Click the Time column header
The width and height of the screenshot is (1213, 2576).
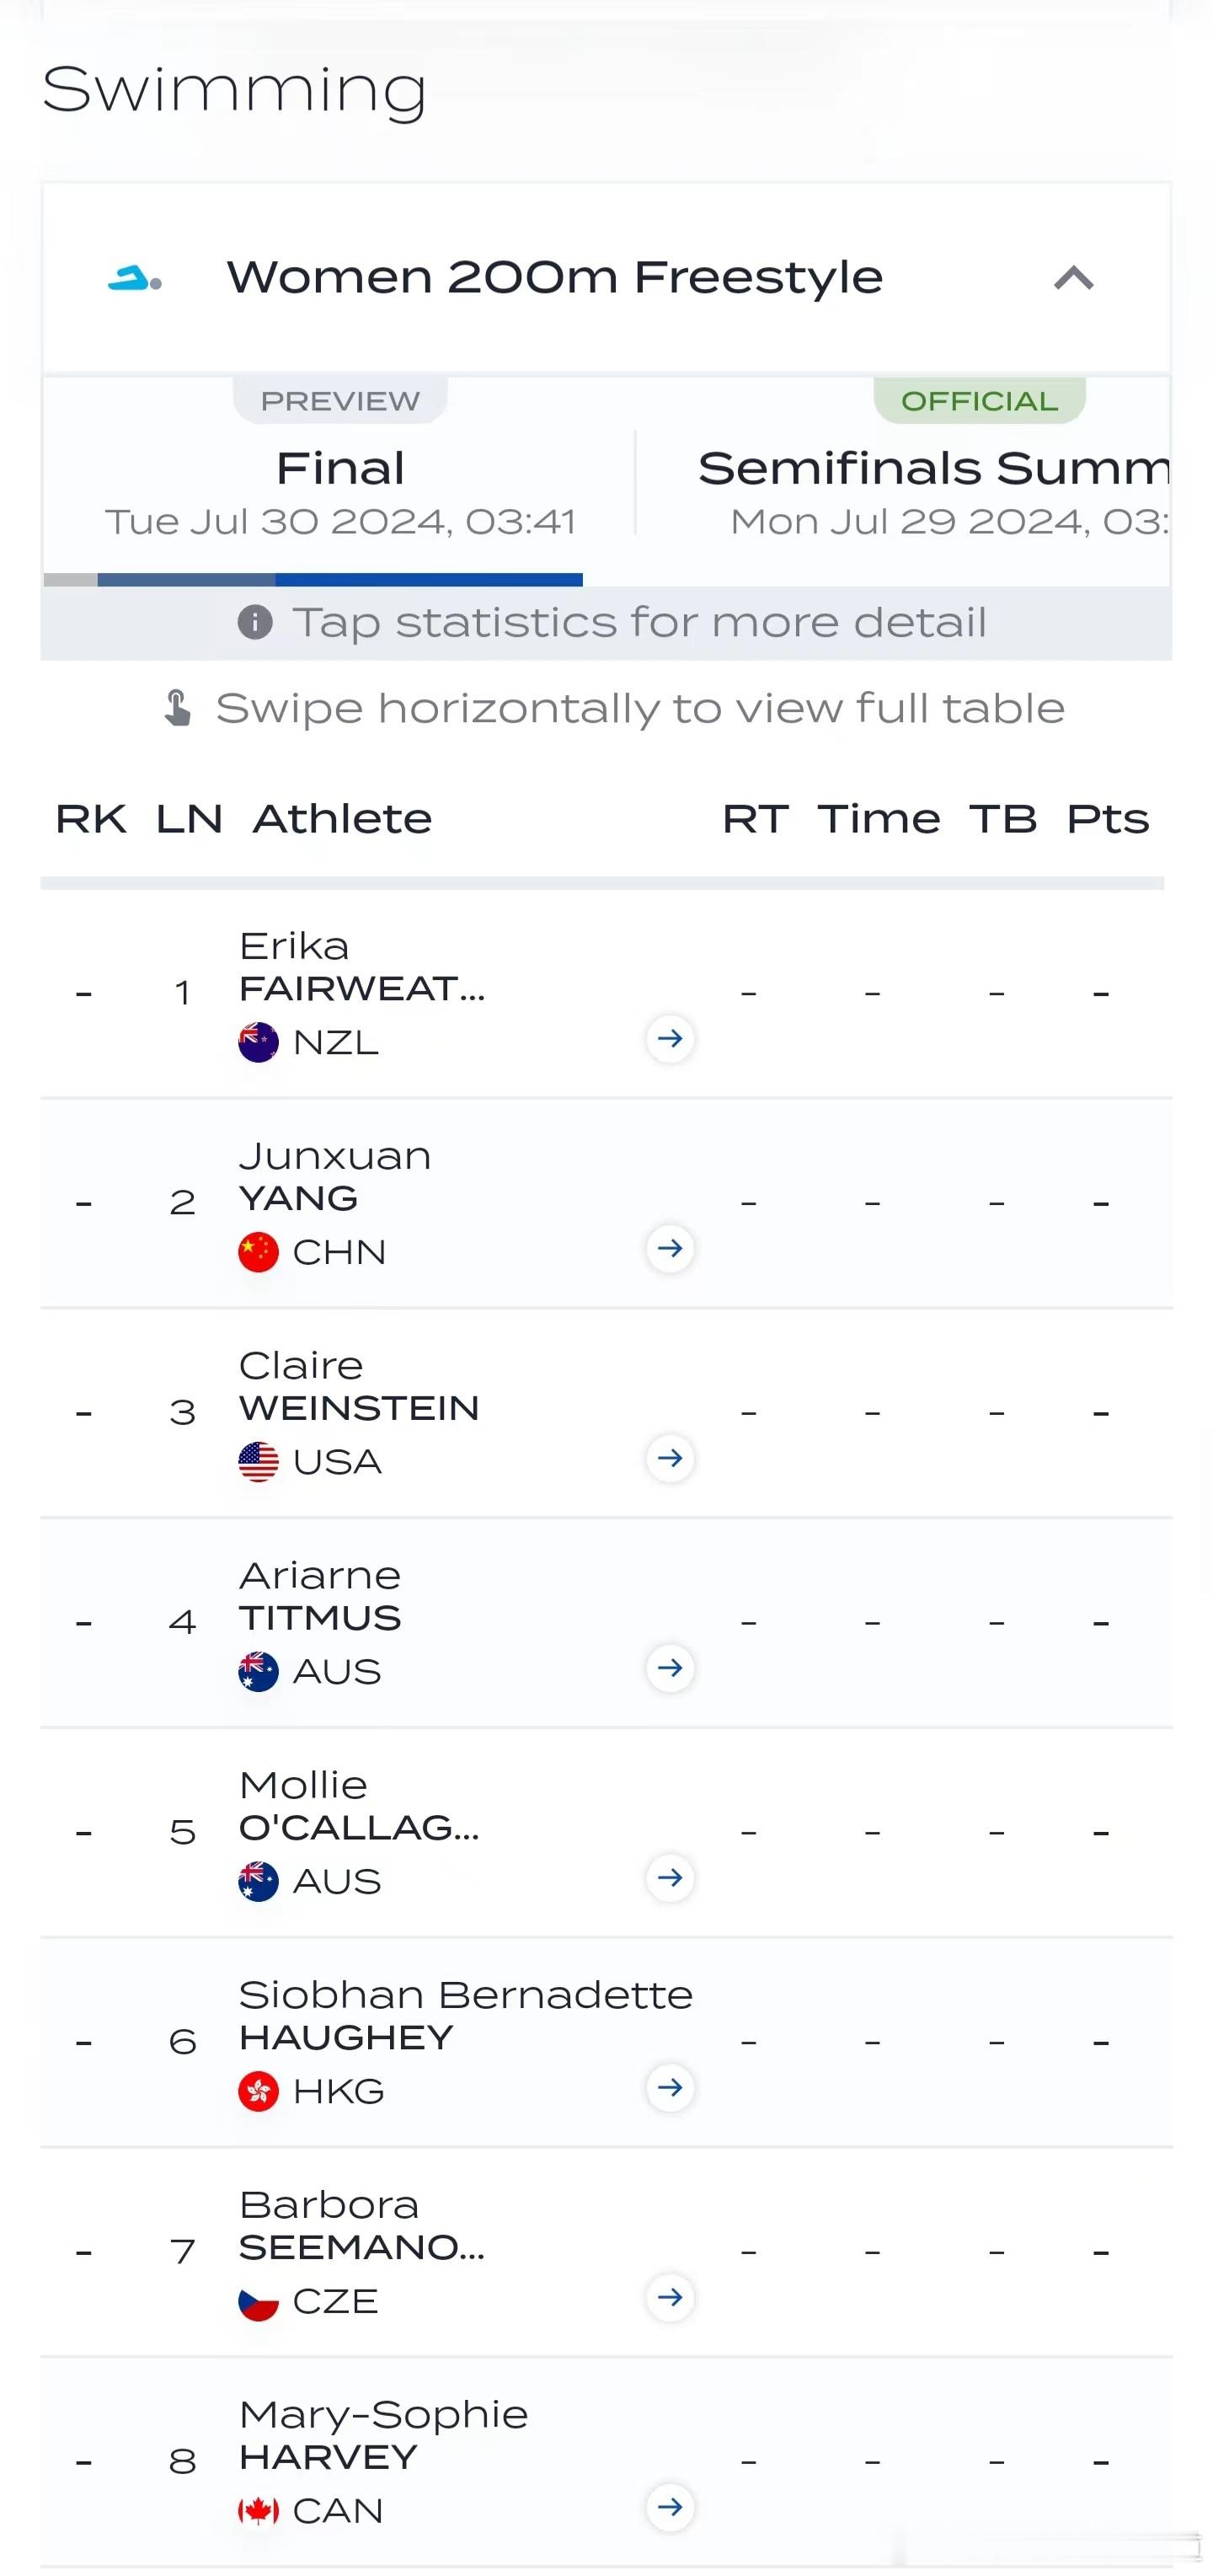[879, 819]
